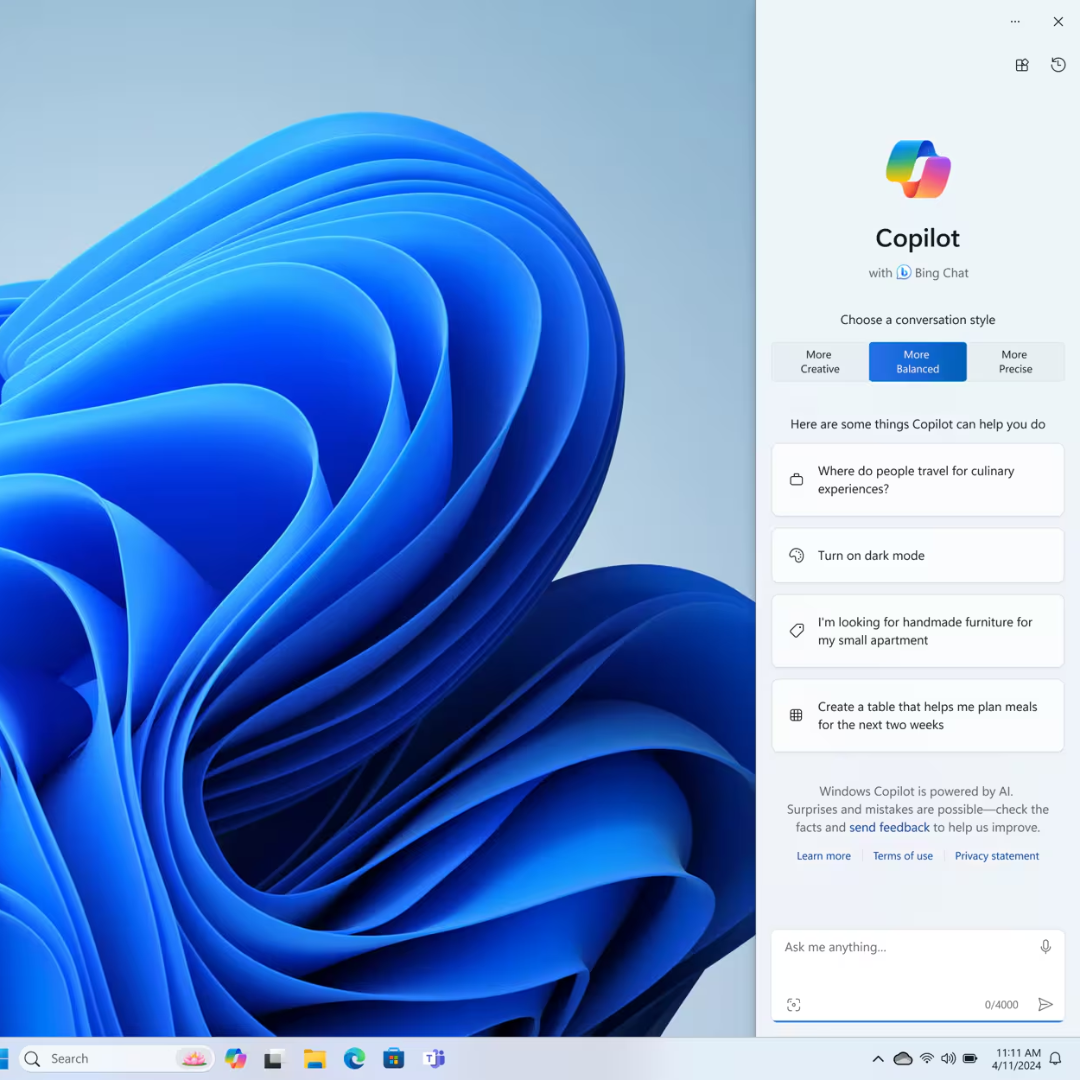
Task: Expand the system tray hidden icons chevron
Action: coord(878,1059)
